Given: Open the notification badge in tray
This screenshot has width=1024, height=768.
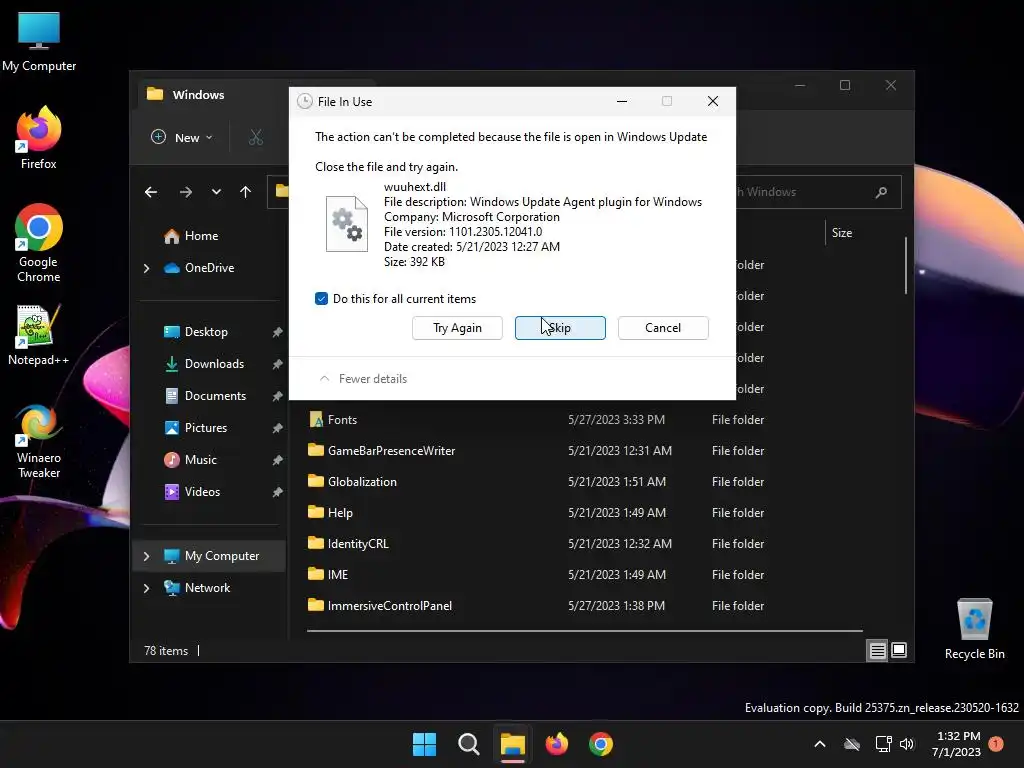Looking at the screenshot, I should [x=996, y=744].
